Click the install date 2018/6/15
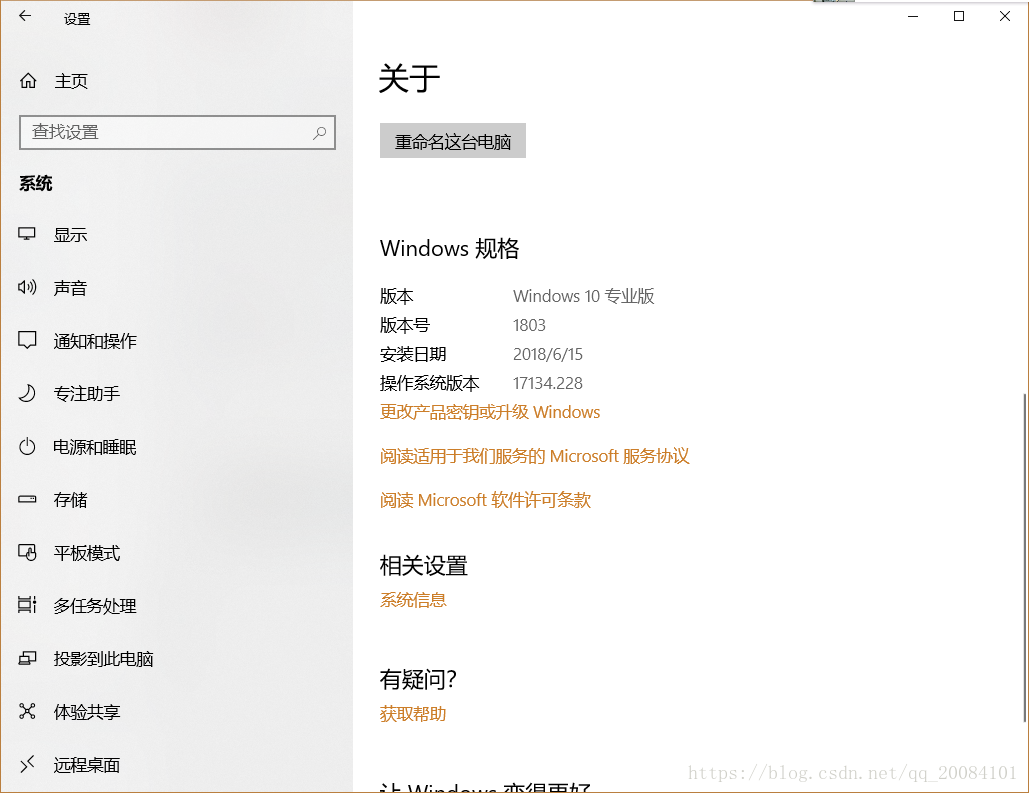Image resolution: width=1029 pixels, height=793 pixels. [x=547, y=354]
